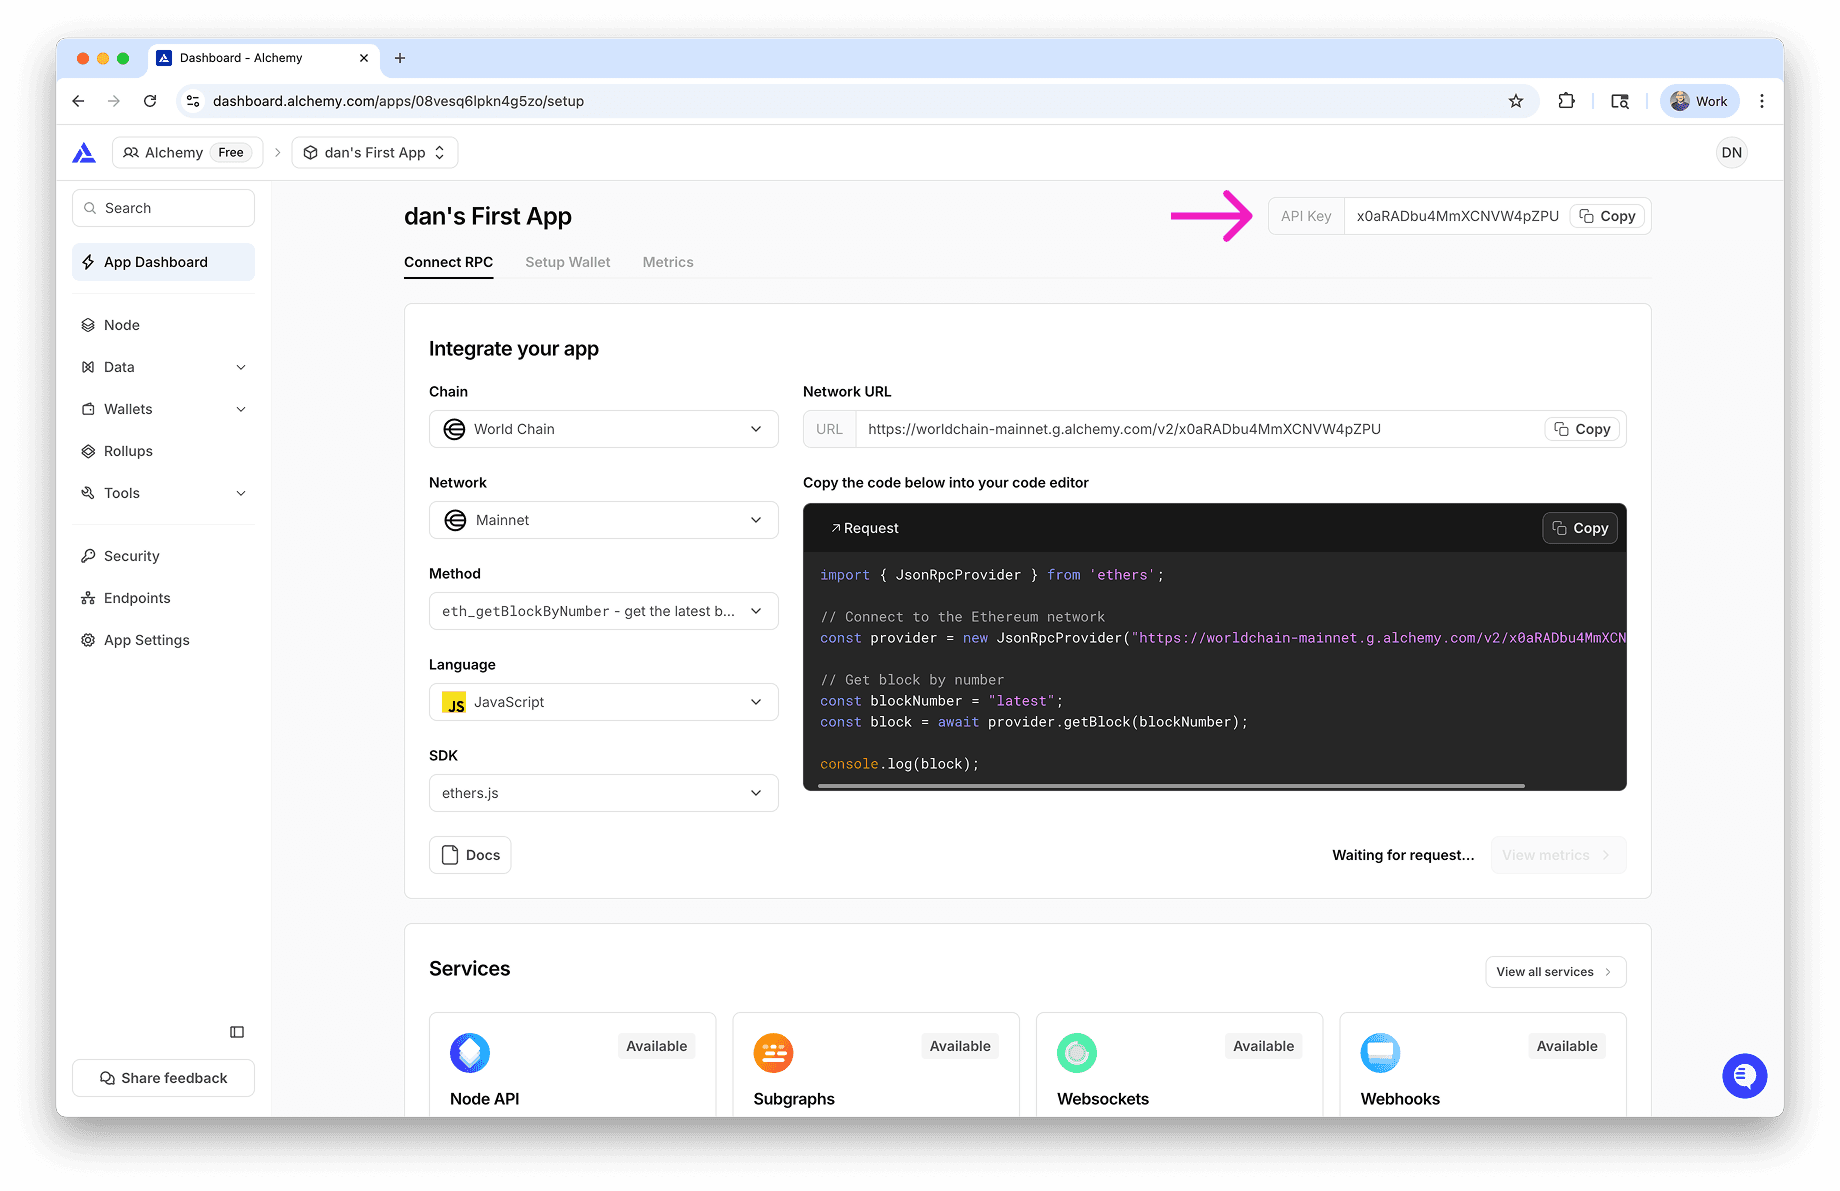1840x1191 pixels.
Task: Open Security from the sidebar
Action: (131, 555)
